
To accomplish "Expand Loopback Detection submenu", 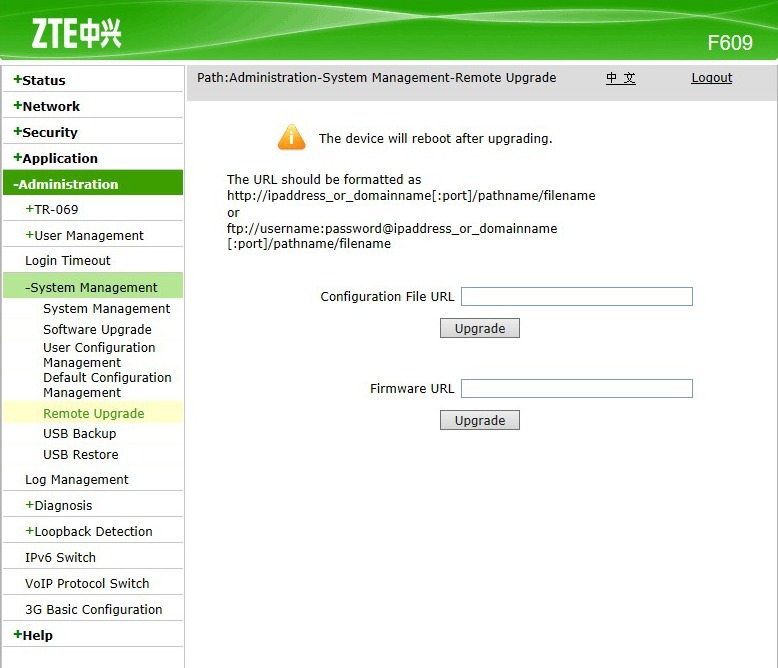I will (x=89, y=532).
